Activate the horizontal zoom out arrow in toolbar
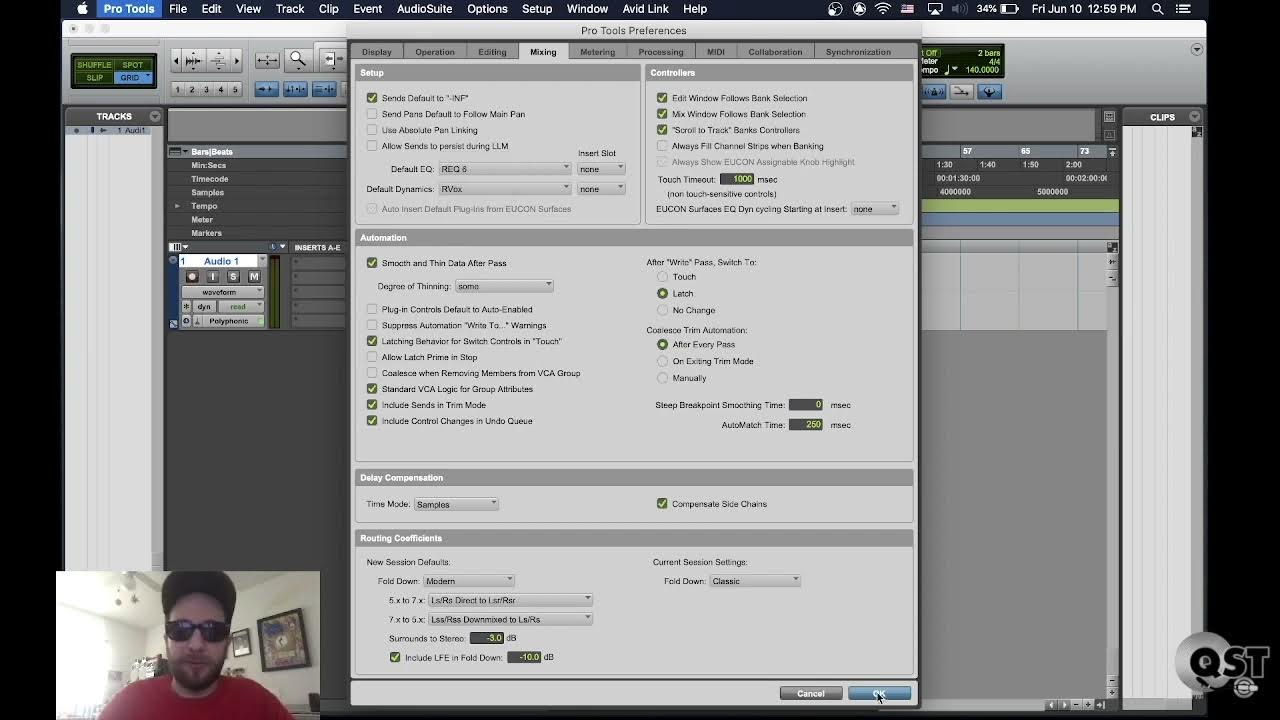 click(x=176, y=60)
